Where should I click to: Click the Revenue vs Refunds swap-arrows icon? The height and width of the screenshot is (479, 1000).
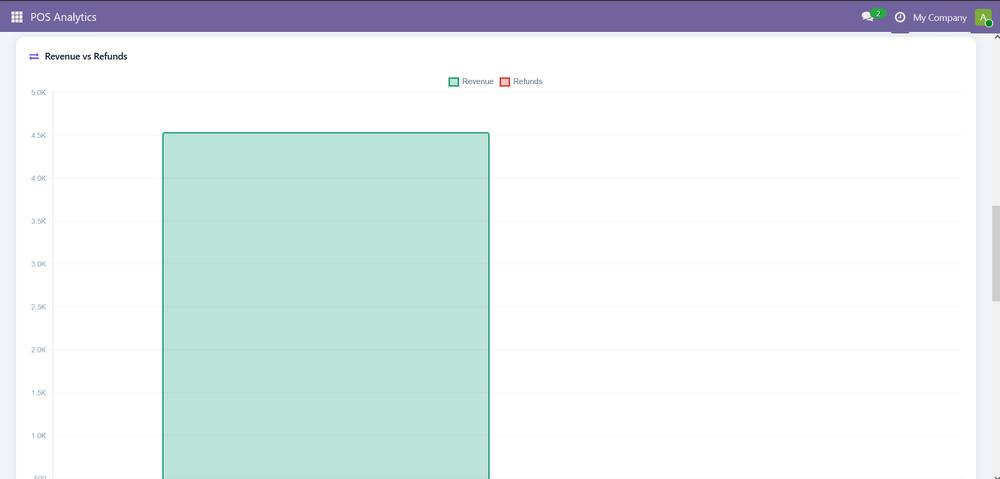(x=34, y=57)
